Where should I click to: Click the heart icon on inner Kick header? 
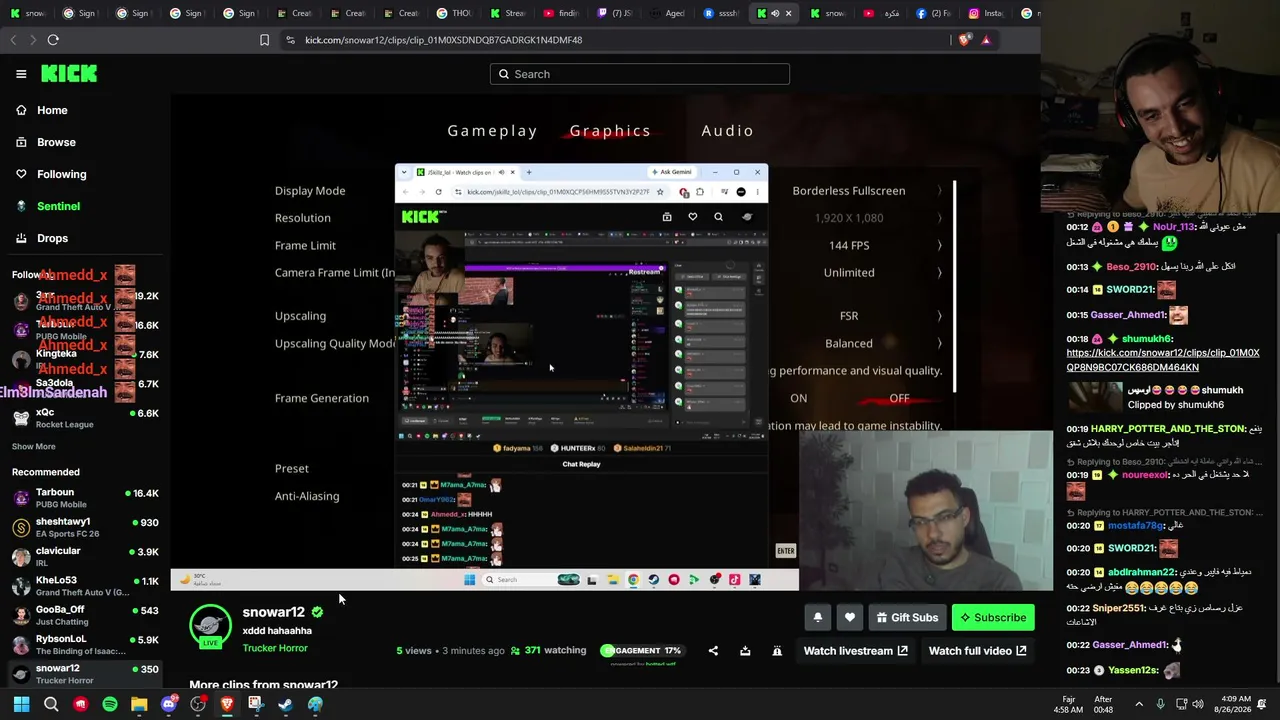[692, 217]
